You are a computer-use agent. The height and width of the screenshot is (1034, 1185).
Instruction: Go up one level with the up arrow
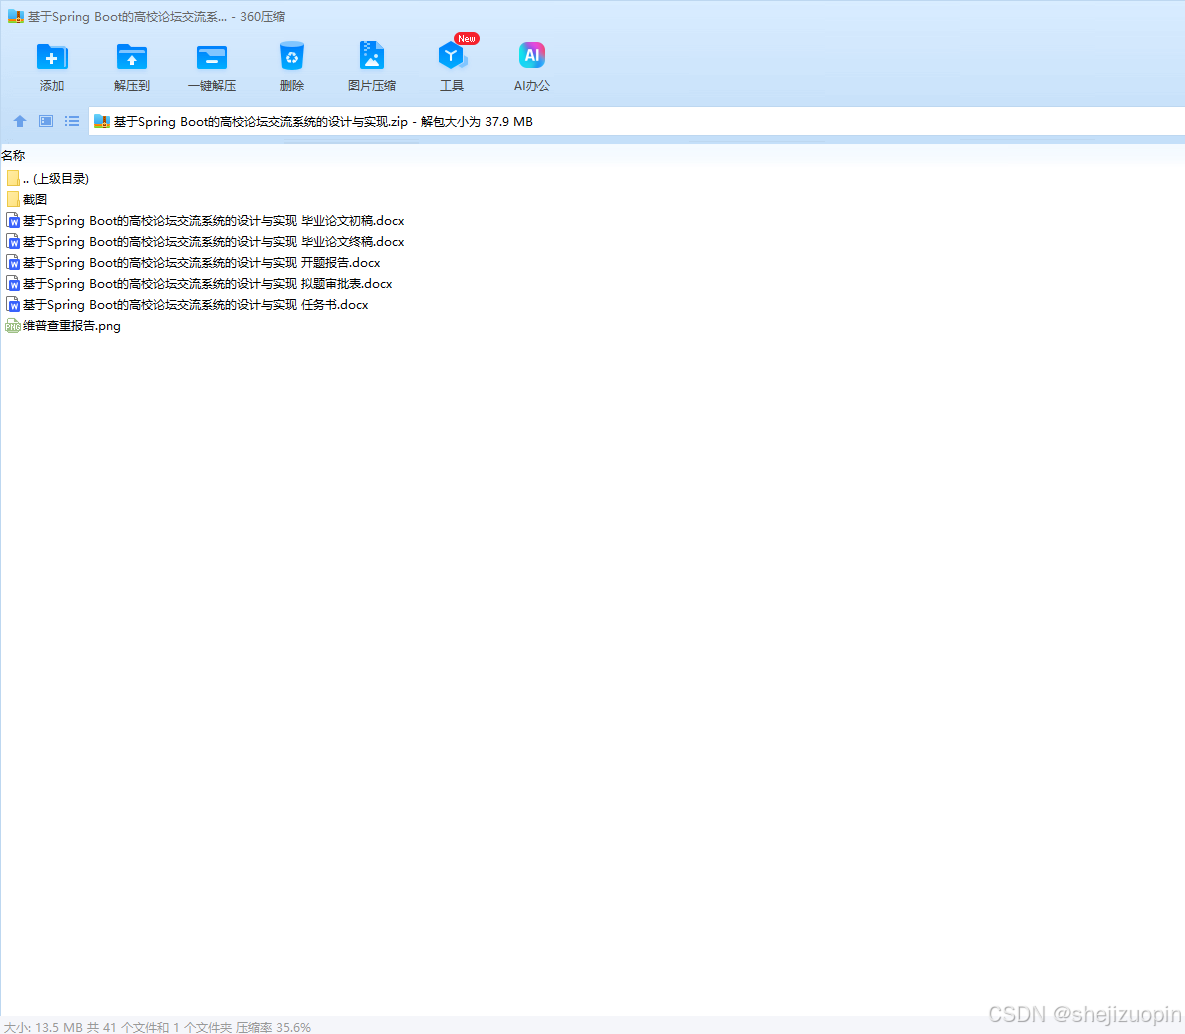[x=20, y=121]
